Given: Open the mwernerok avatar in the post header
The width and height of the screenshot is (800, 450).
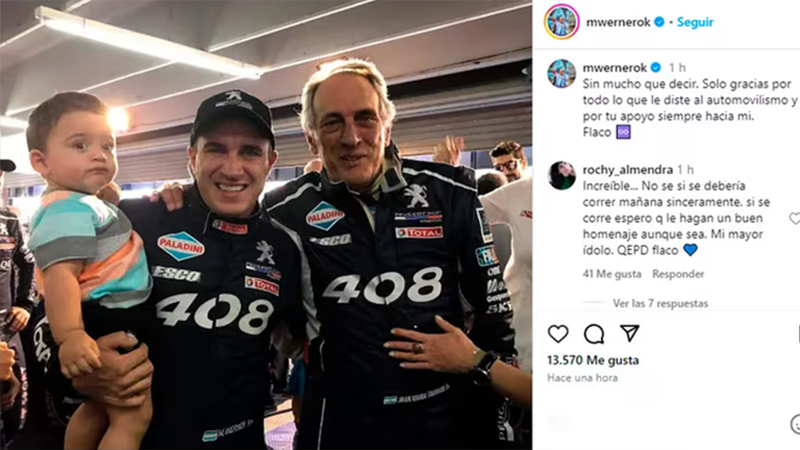Looking at the screenshot, I should (x=562, y=21).
